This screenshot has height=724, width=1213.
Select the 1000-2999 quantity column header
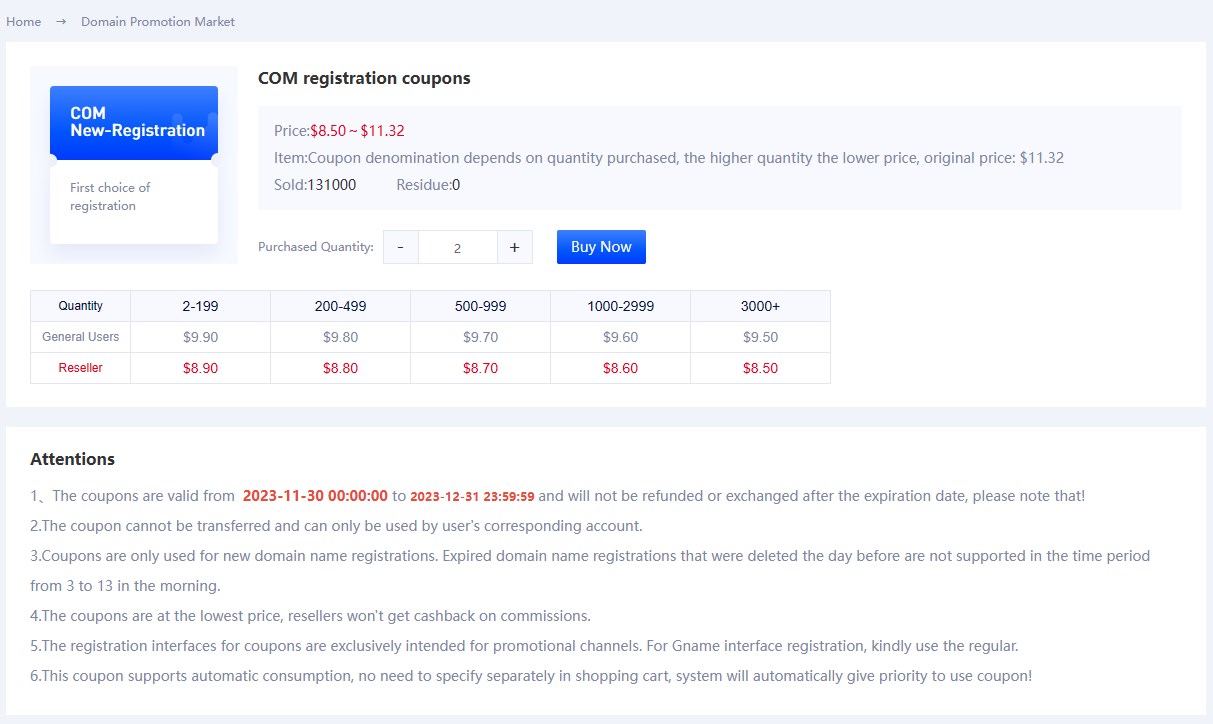[x=620, y=306]
